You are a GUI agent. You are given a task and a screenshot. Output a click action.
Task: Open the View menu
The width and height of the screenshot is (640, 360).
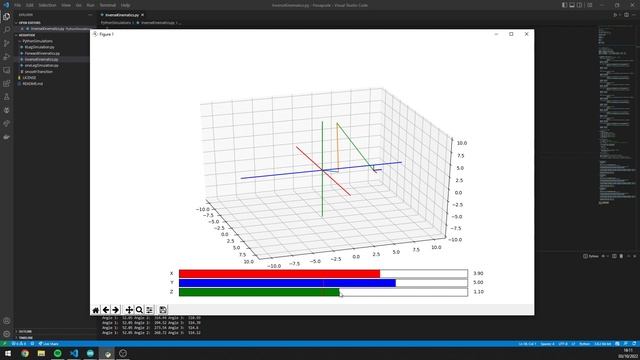[x=66, y=5]
